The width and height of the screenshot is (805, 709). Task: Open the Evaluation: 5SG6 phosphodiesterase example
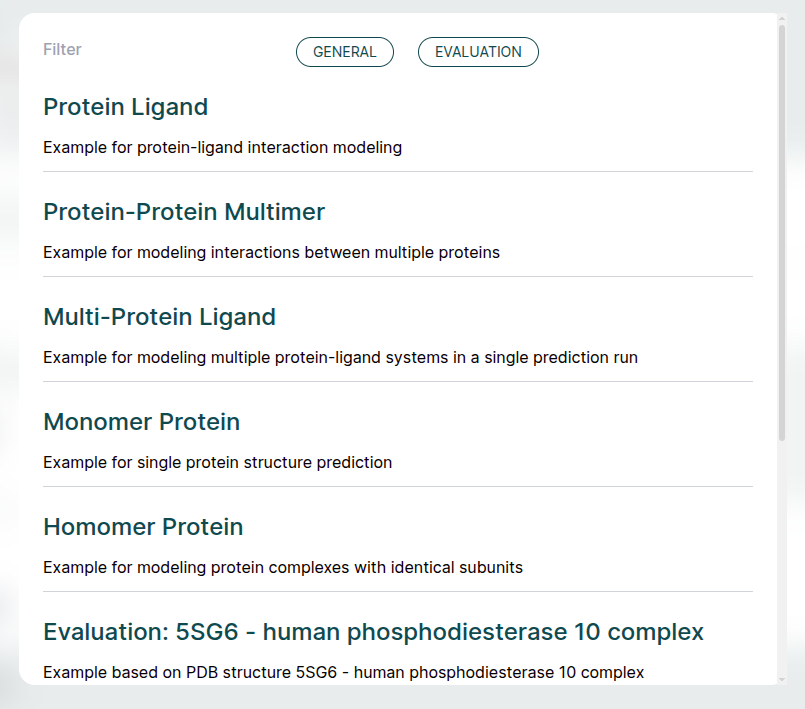pos(373,632)
